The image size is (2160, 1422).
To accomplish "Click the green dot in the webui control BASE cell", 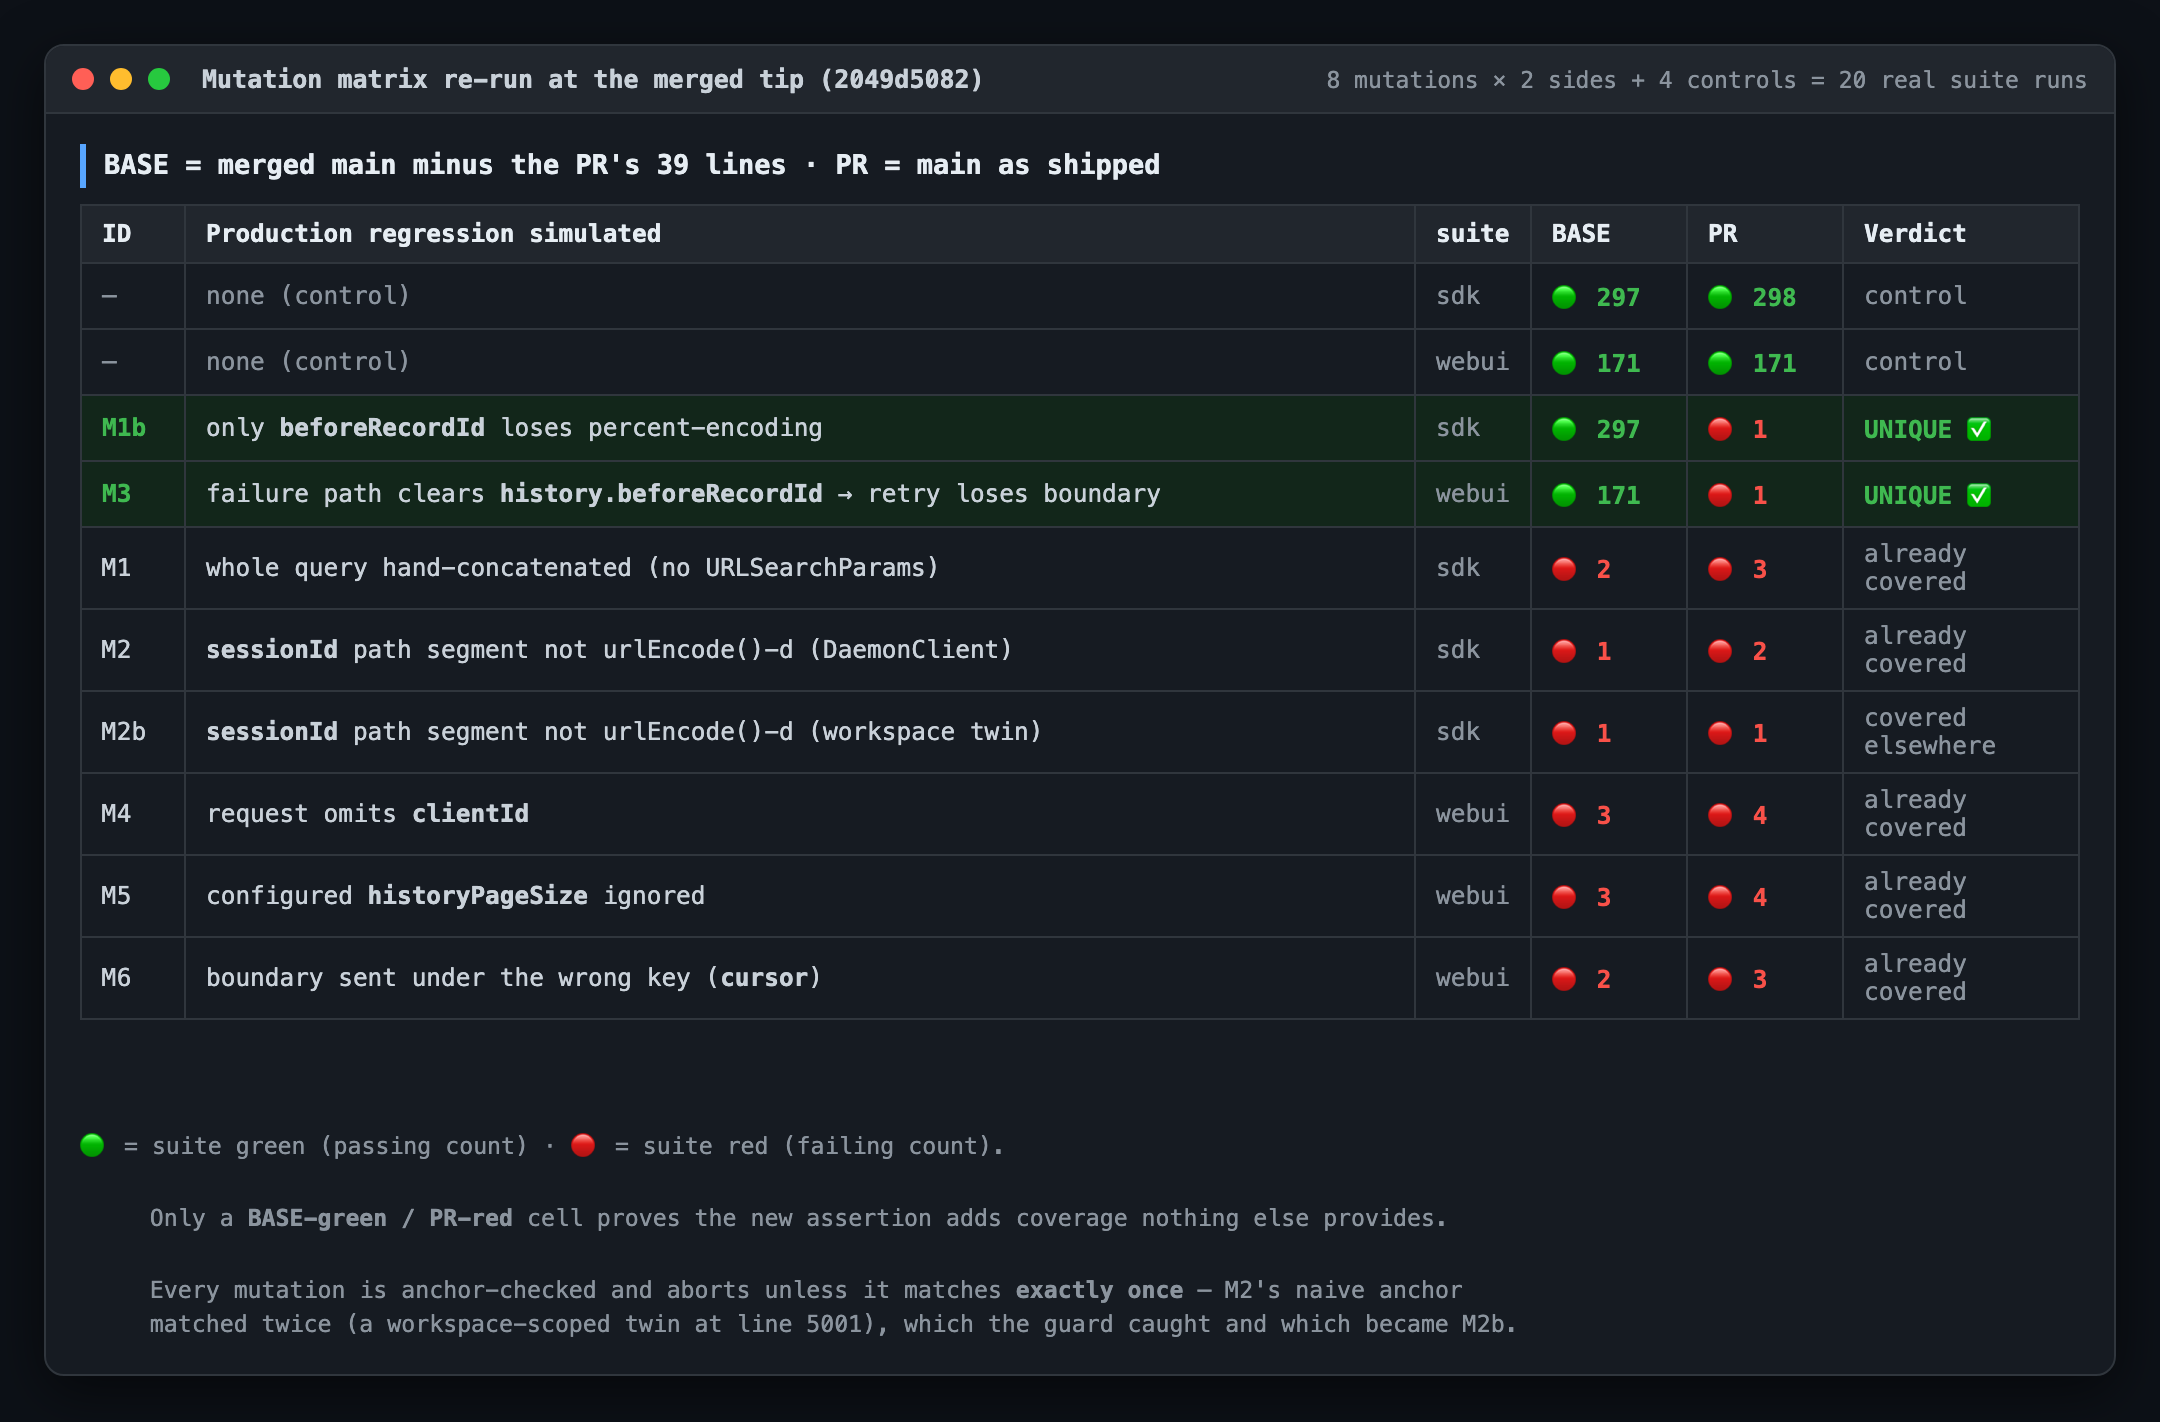I will coord(1564,363).
